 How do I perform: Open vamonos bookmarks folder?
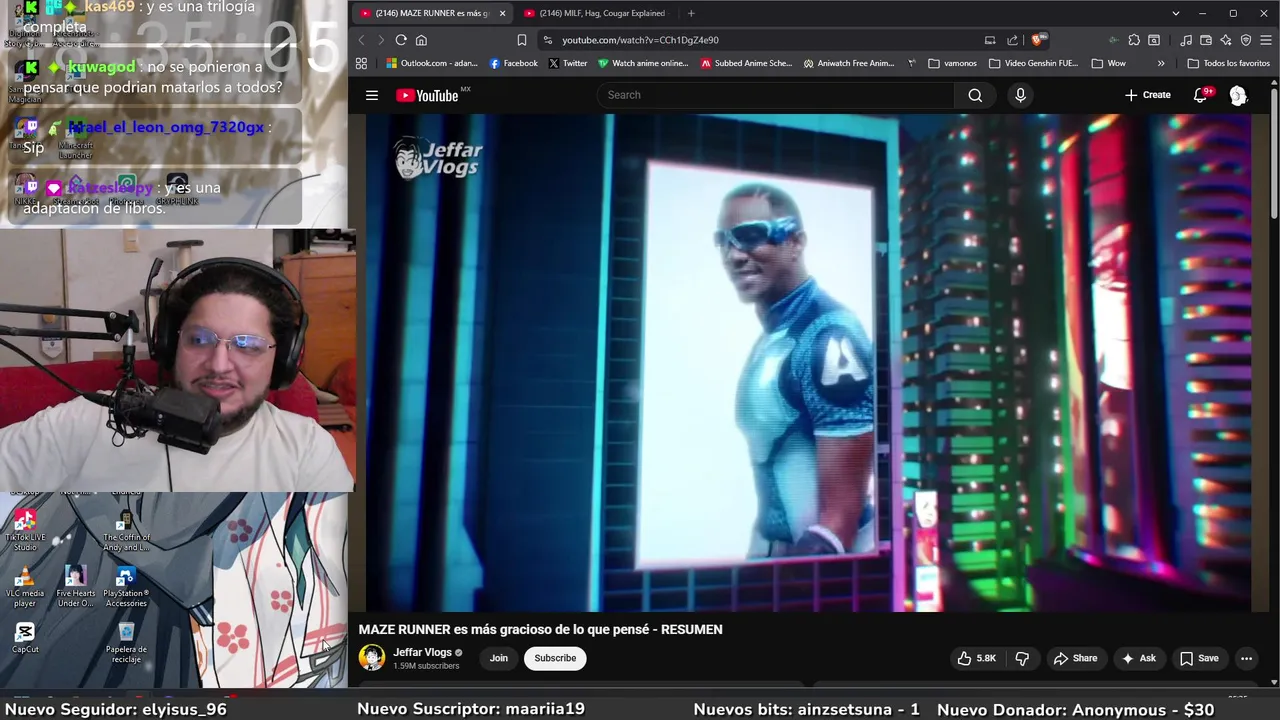pos(952,63)
